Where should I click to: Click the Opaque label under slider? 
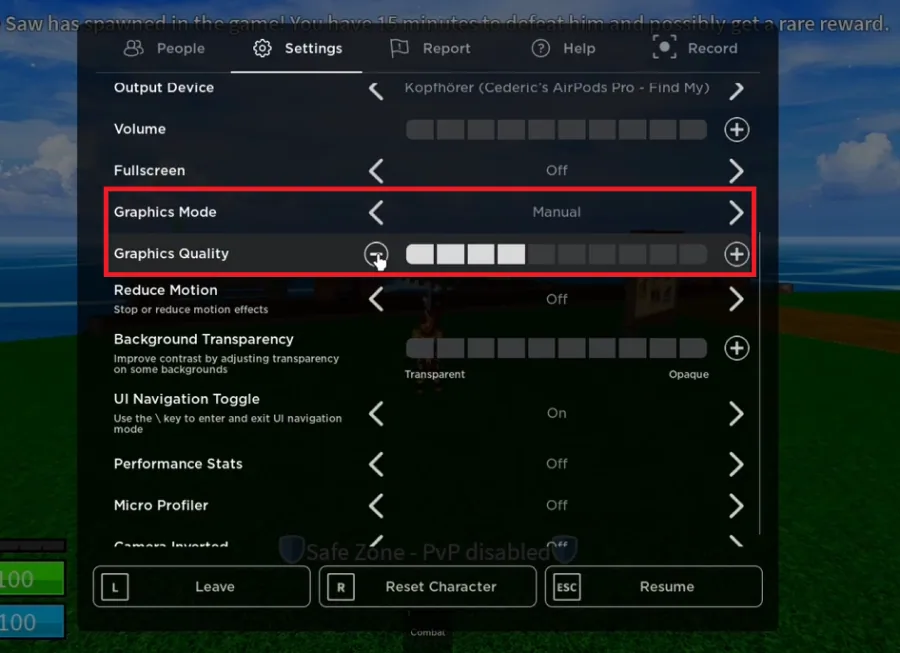688,374
